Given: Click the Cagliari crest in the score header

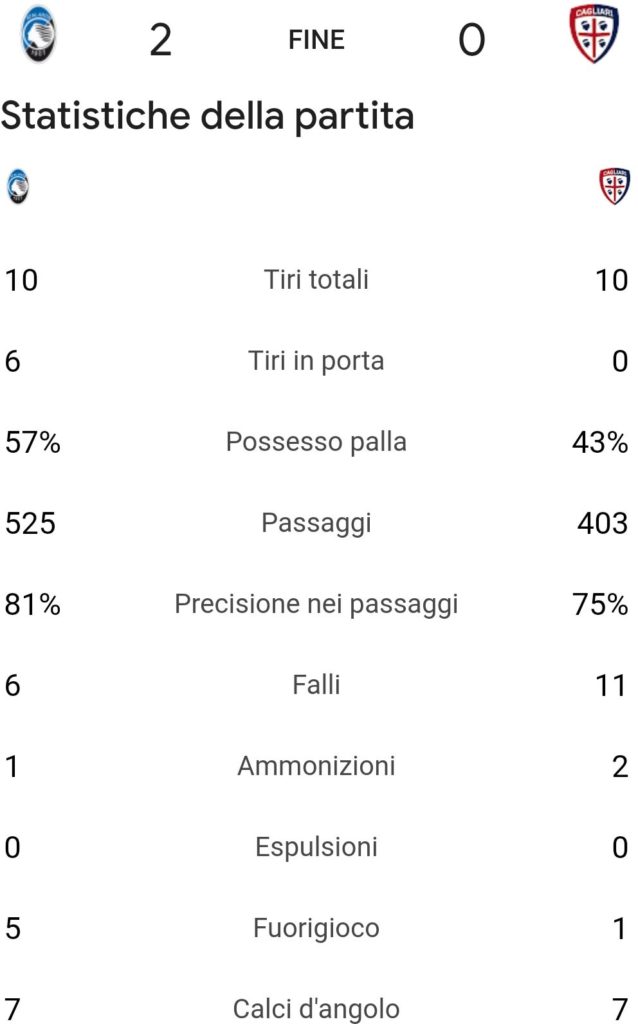Looking at the screenshot, I should pyautogui.click(x=594, y=35).
